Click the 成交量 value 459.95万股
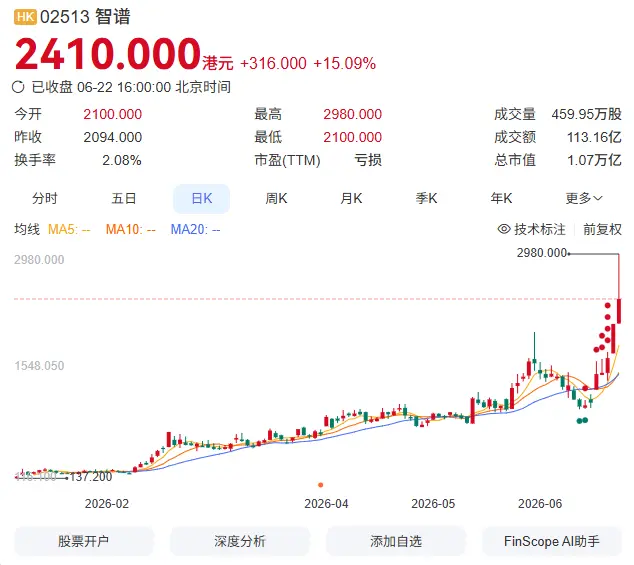Viewport: 634px width, 565px height. coord(586,114)
